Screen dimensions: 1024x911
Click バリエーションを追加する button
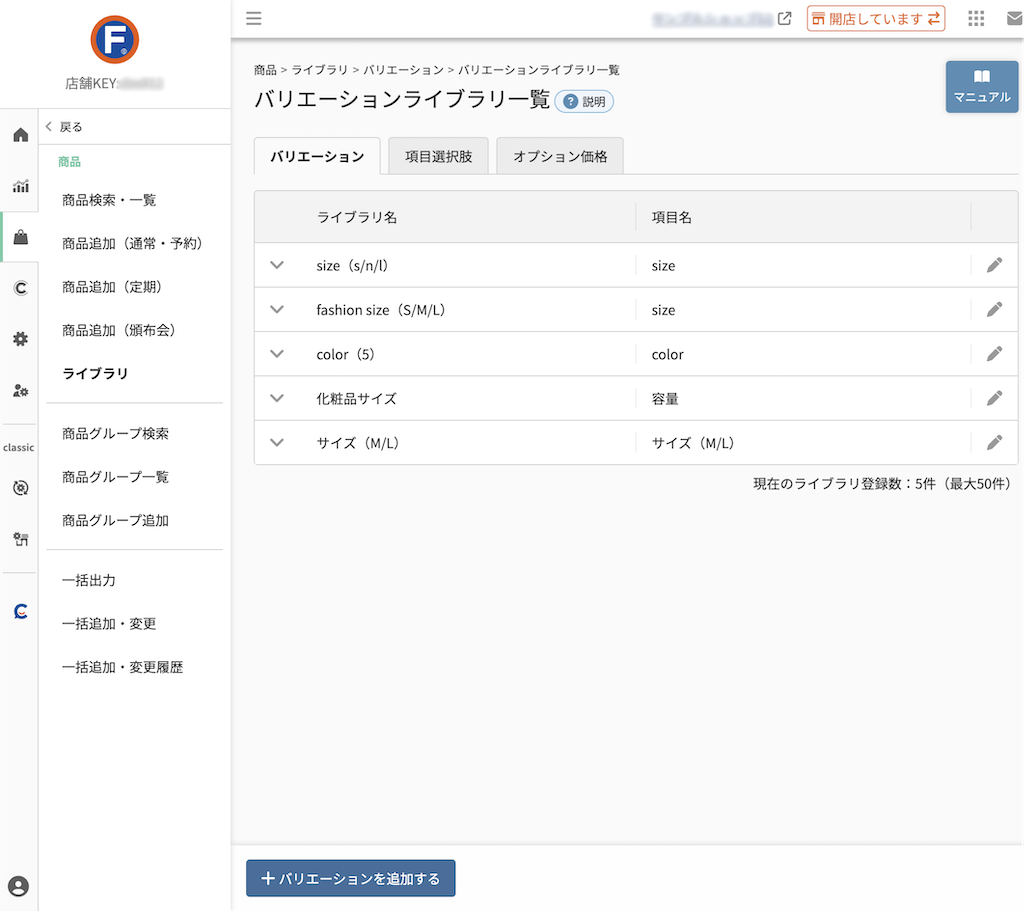[351, 878]
